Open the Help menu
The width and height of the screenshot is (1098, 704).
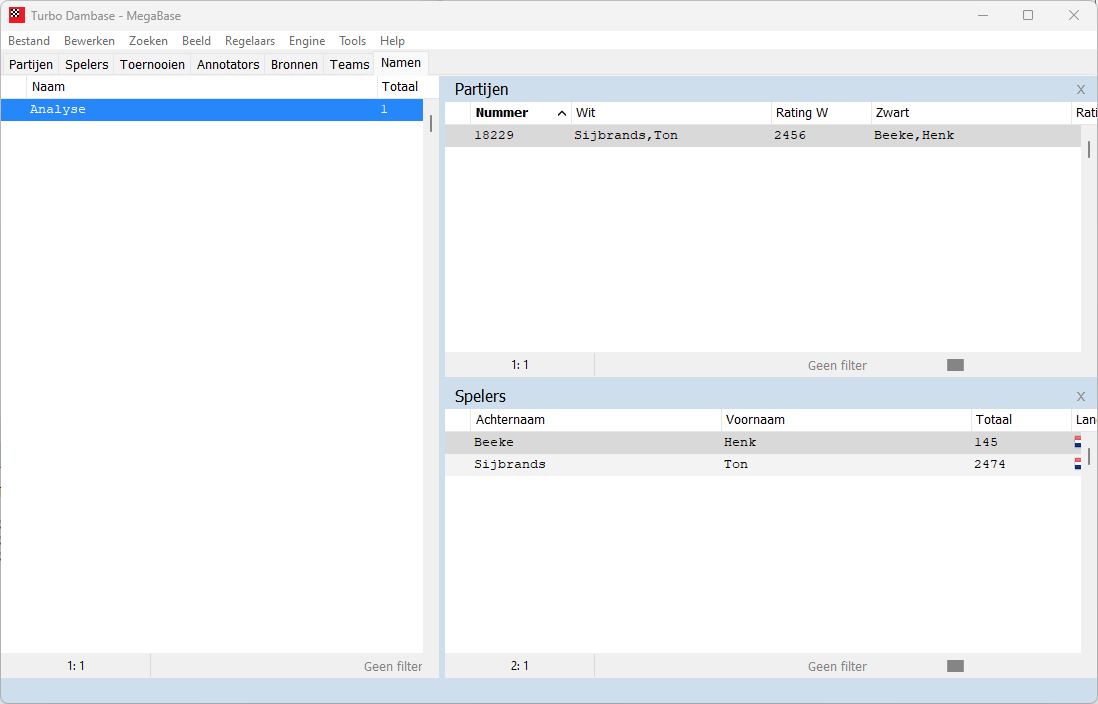392,41
